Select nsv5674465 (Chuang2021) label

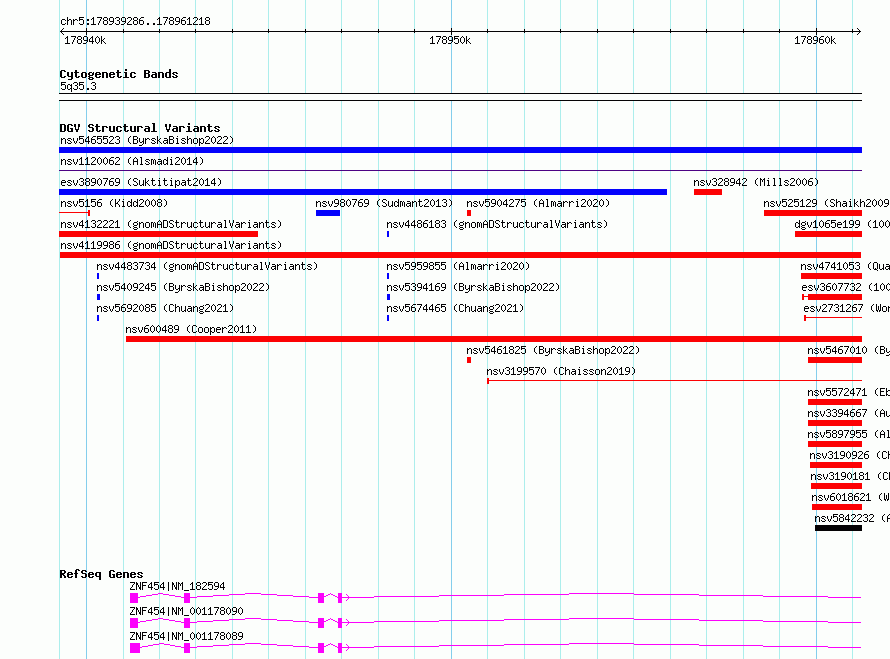click(x=455, y=308)
